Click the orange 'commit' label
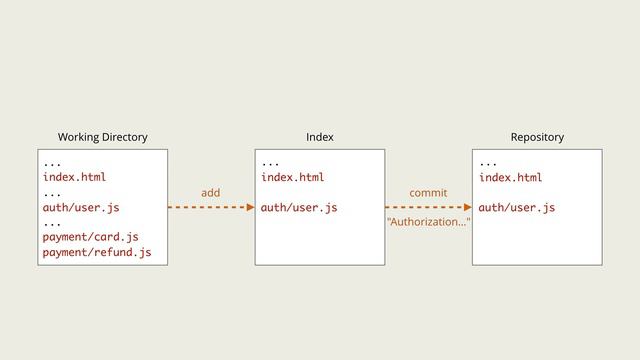This screenshot has width=640, height=360. pyautogui.click(x=428, y=193)
